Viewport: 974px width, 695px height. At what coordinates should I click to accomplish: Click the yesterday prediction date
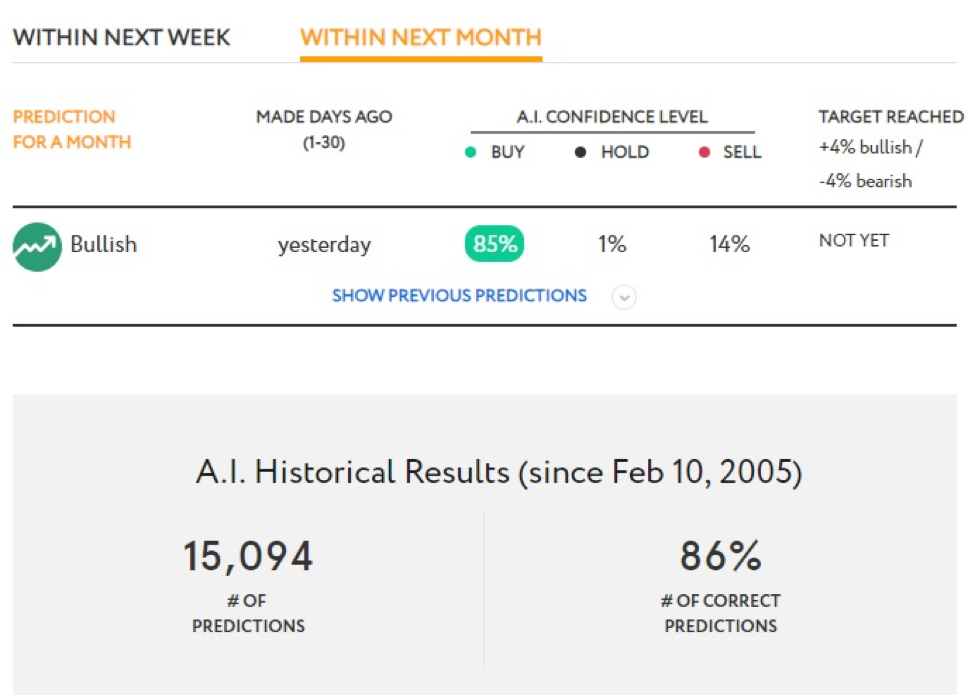[324, 245]
